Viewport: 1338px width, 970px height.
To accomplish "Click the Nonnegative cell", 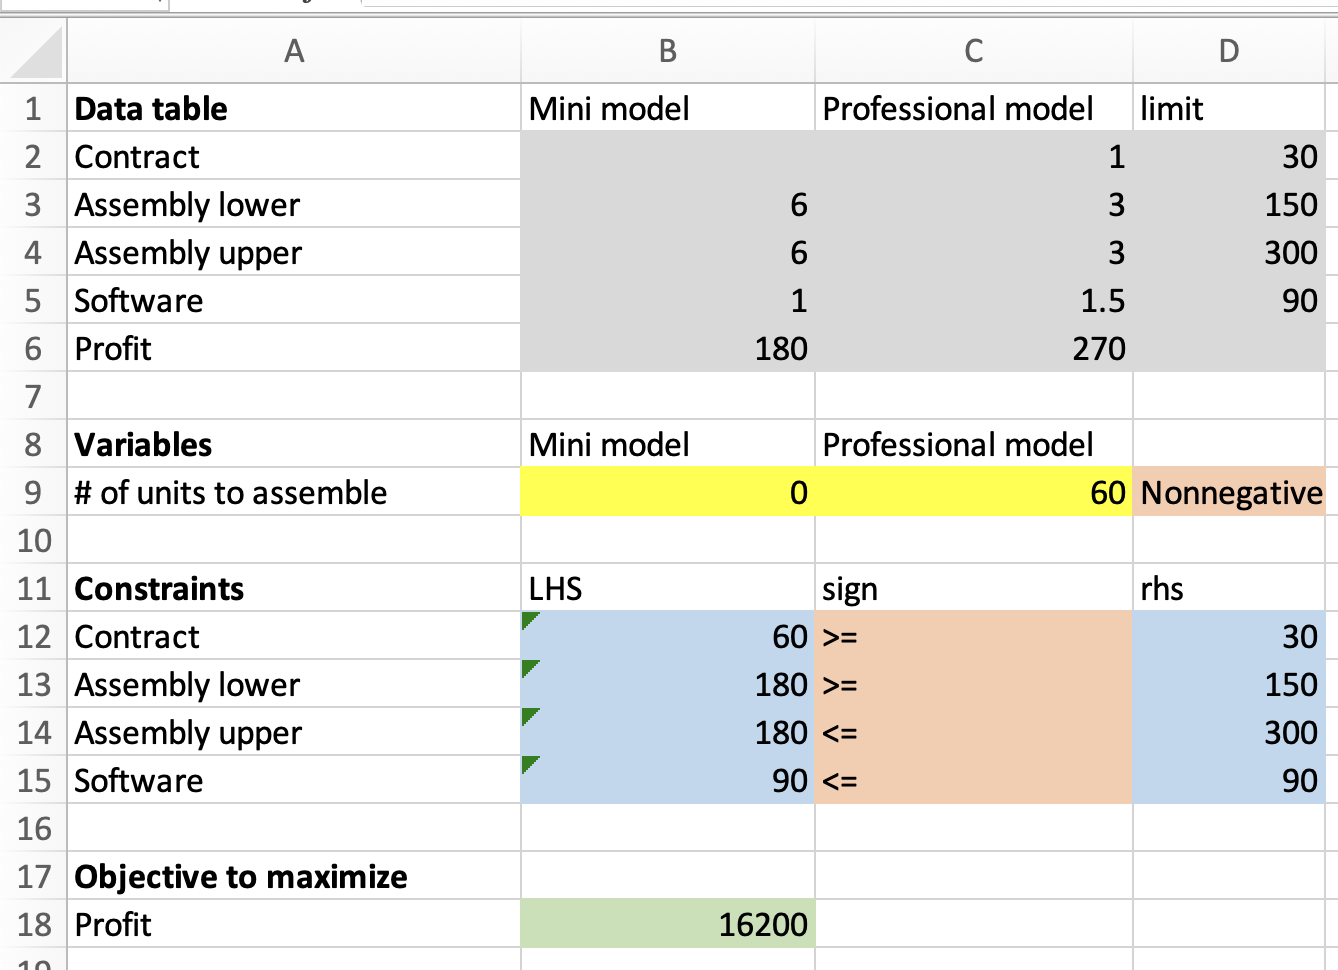I will [x=1230, y=493].
